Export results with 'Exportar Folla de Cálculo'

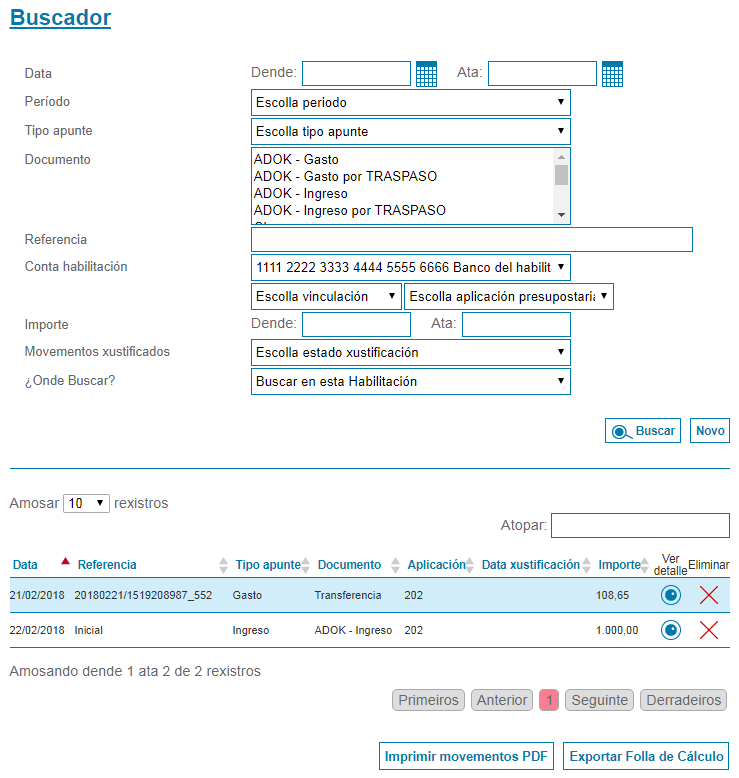pos(646,757)
